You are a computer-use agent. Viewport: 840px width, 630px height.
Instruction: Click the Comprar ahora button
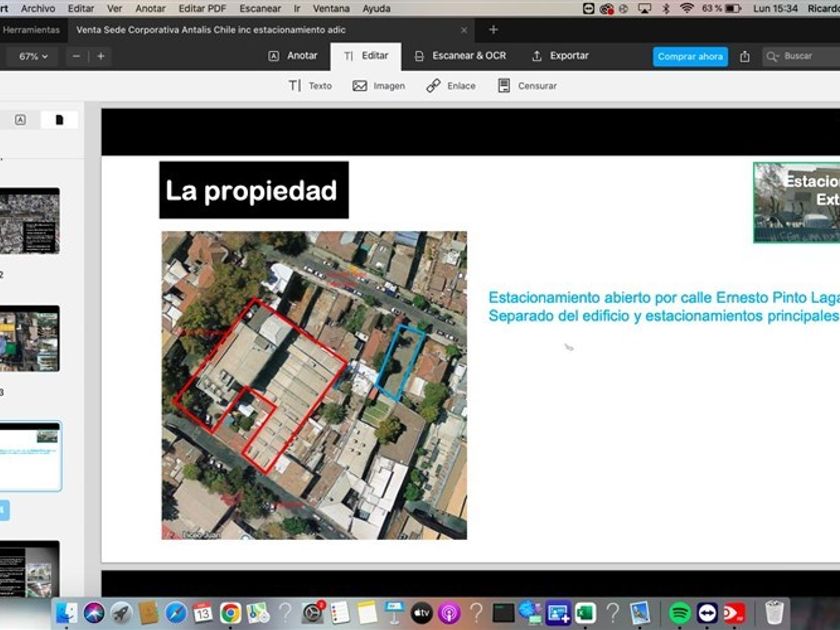[690, 56]
